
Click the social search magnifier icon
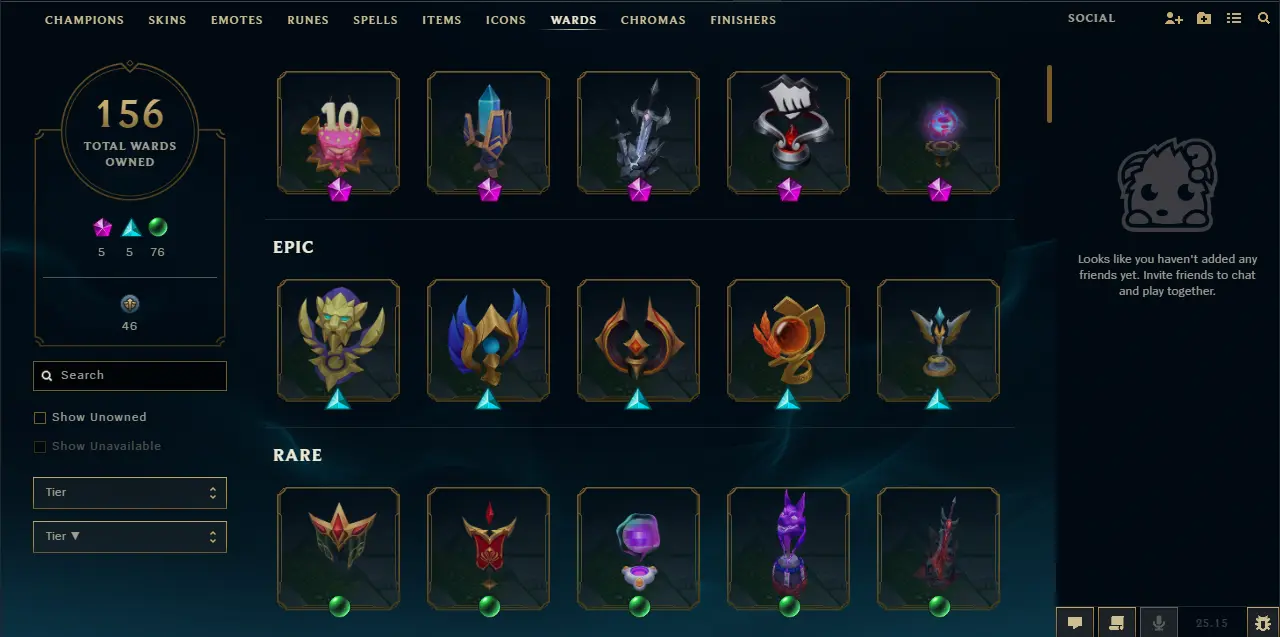(1264, 19)
